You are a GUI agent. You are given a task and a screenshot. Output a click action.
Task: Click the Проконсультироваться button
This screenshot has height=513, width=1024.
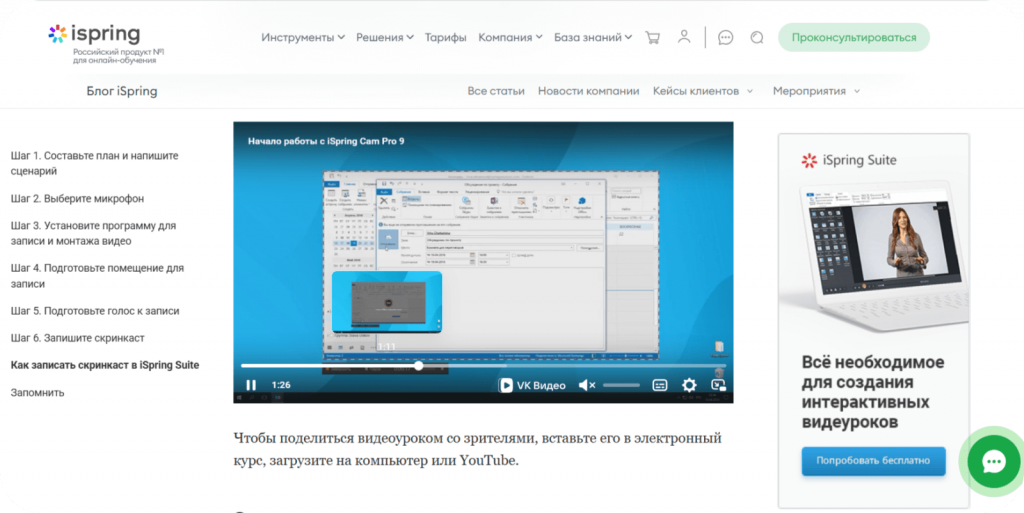click(x=853, y=37)
